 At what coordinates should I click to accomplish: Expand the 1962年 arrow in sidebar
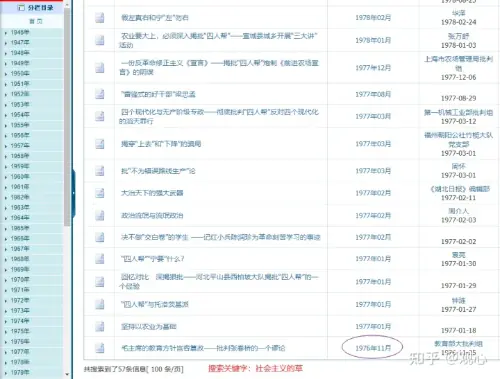(x=6, y=198)
